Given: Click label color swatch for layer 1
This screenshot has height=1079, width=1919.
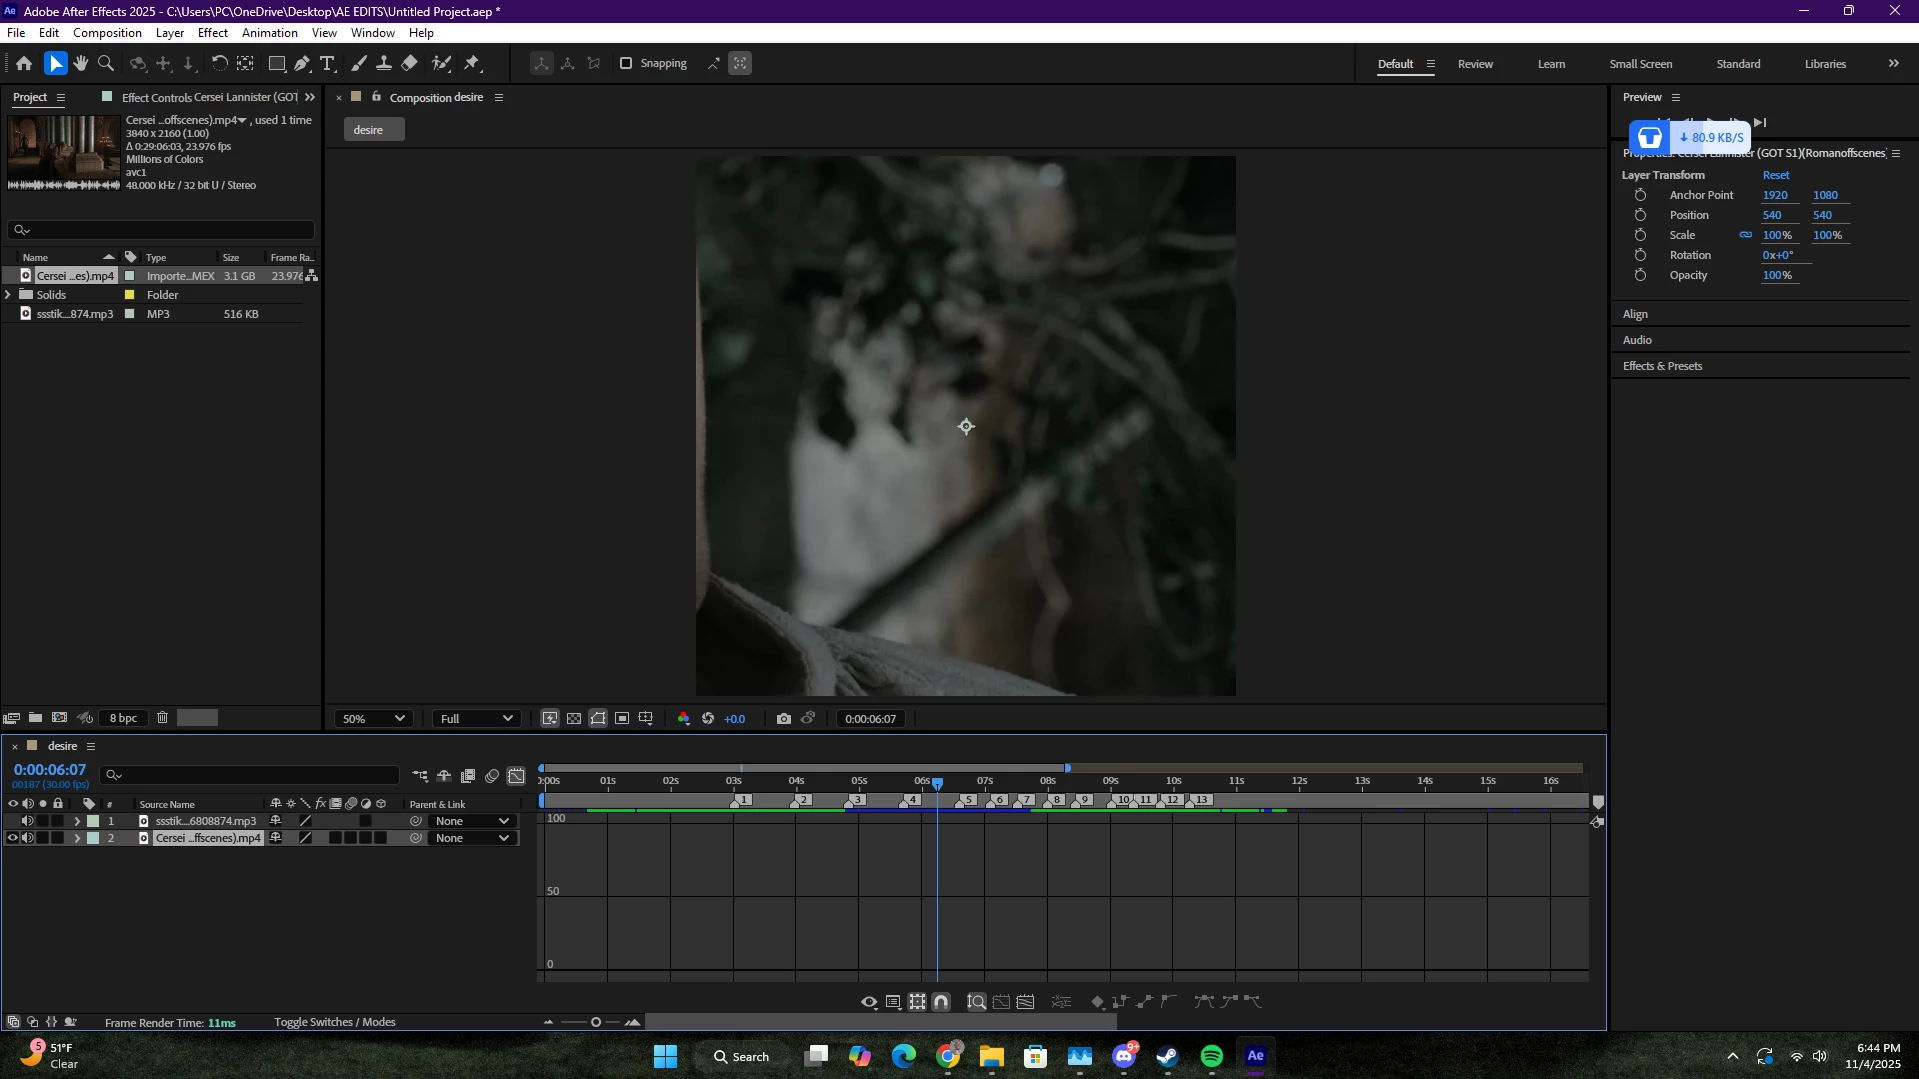Looking at the screenshot, I should click(x=93, y=821).
